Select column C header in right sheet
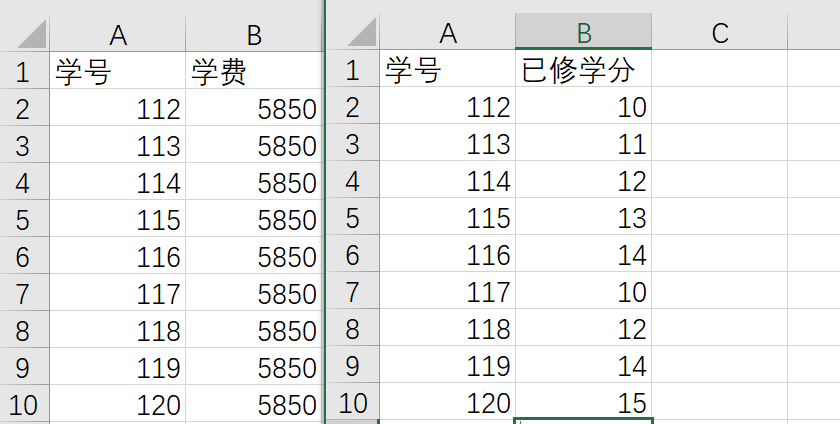The width and height of the screenshot is (840, 424). coord(720,33)
